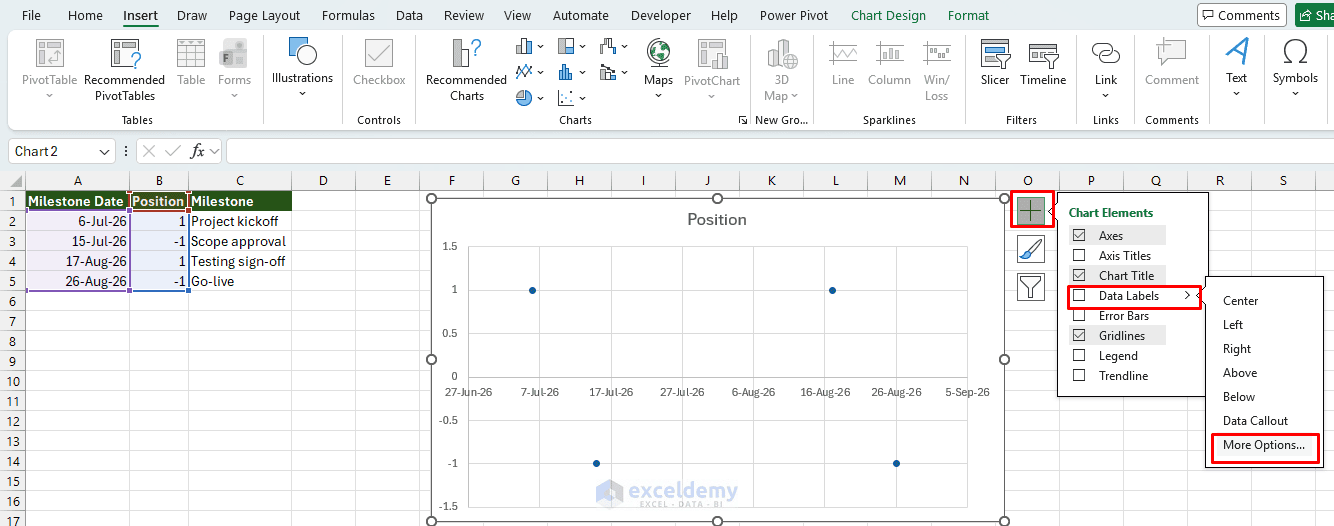Viewport: 1334px width, 526px height.
Task: Click the Chart Elements plus button
Action: click(x=1031, y=210)
